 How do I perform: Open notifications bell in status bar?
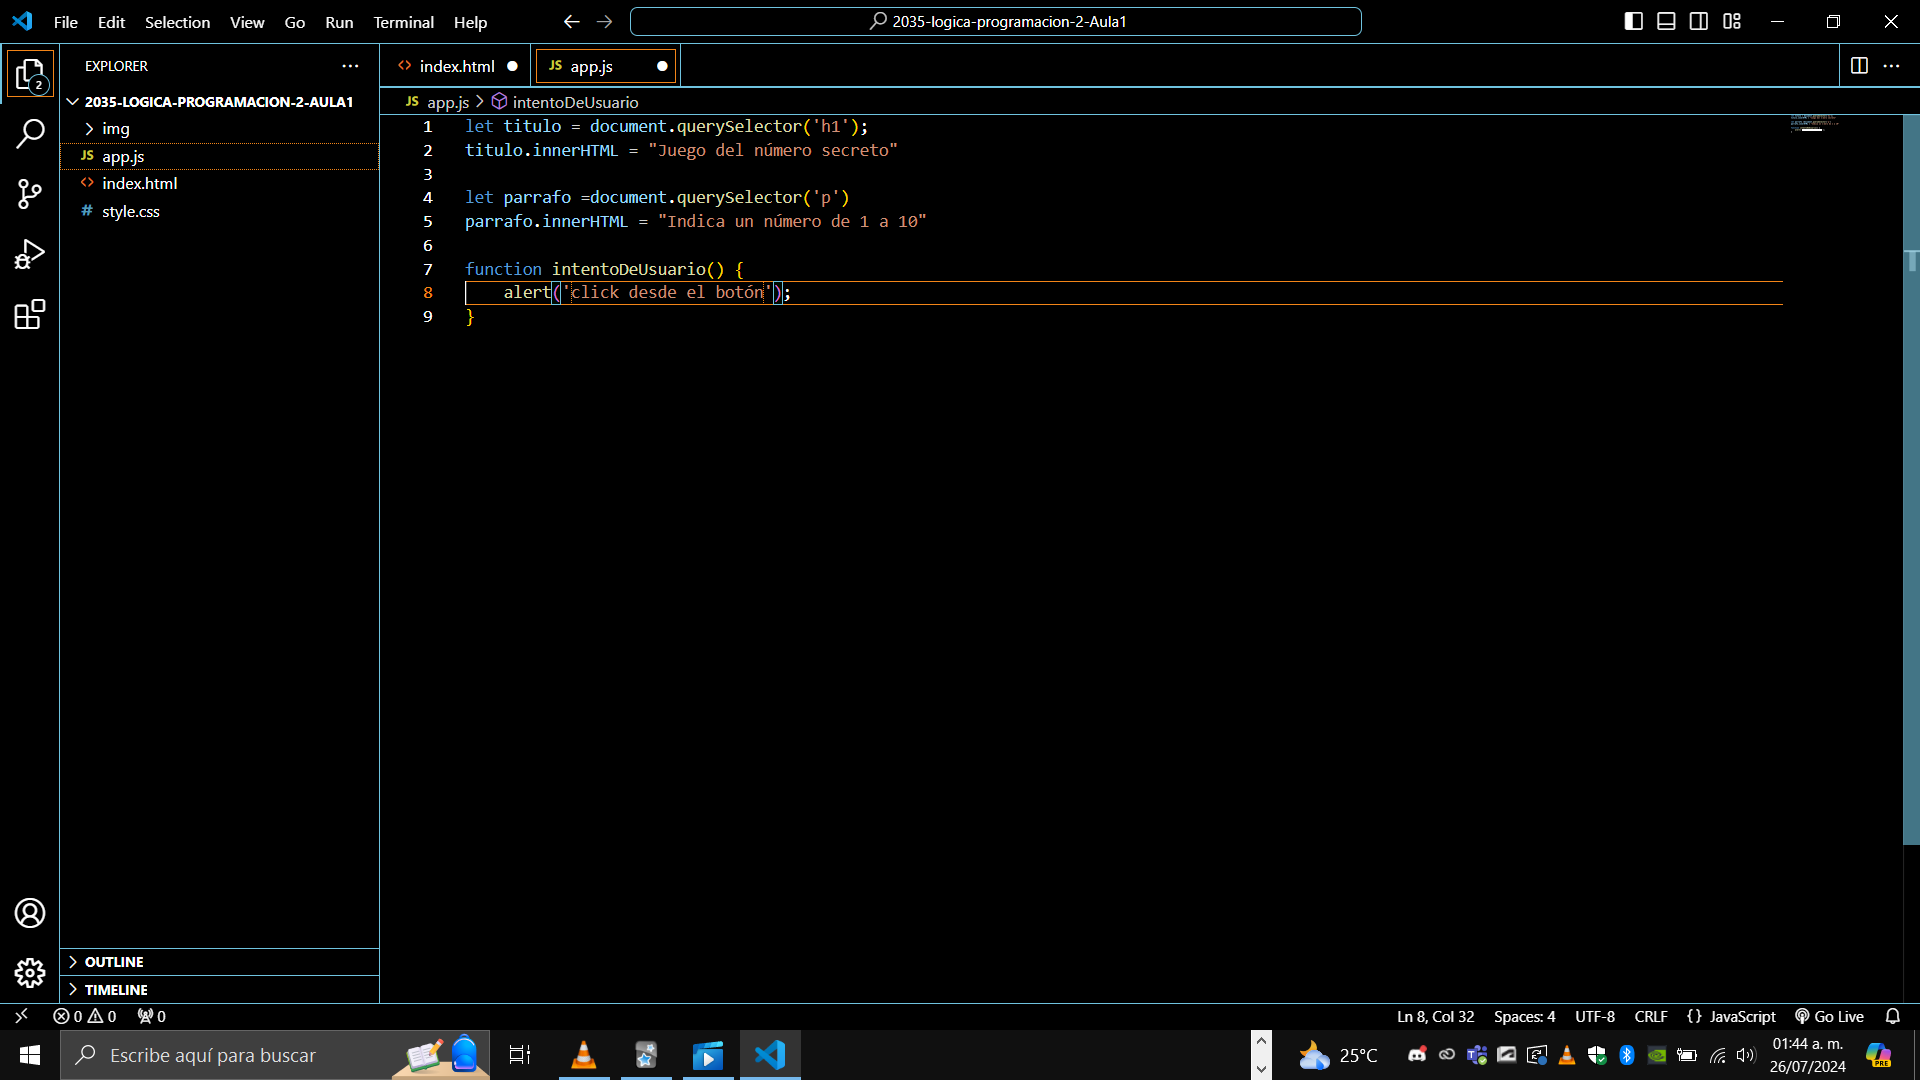1893,1016
